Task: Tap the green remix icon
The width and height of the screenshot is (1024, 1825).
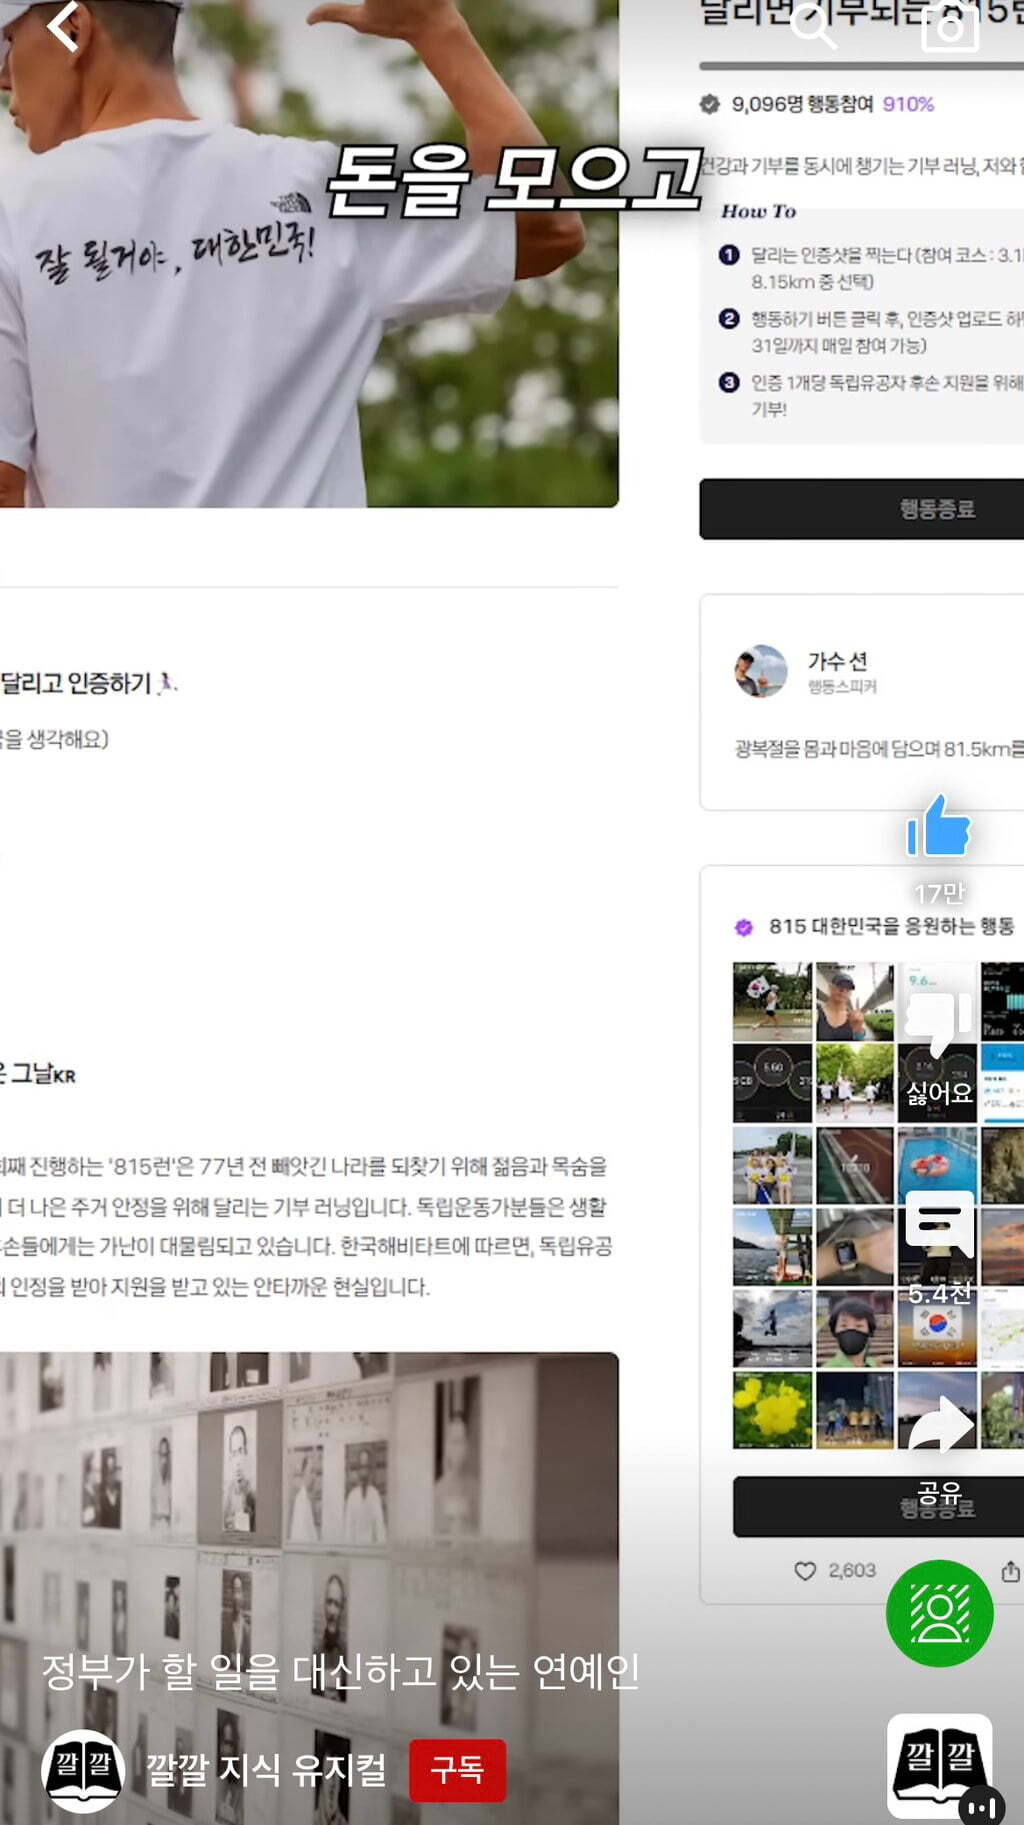Action: pyautogui.click(x=939, y=1613)
